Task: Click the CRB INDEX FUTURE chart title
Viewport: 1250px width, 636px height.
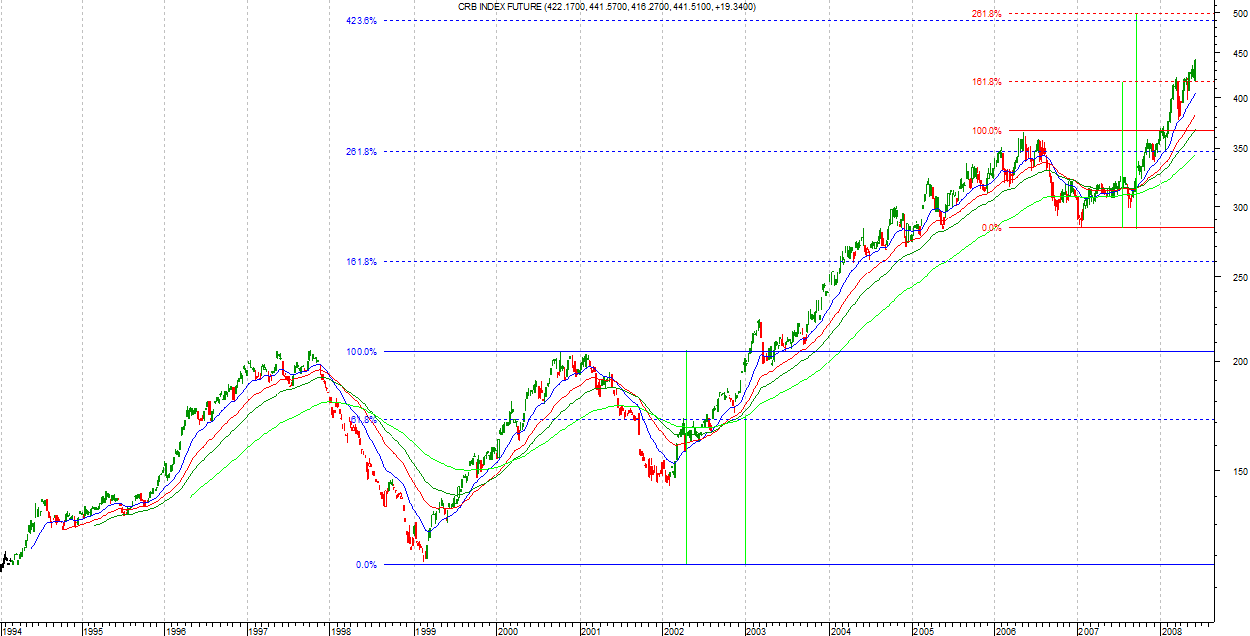Action: point(607,7)
